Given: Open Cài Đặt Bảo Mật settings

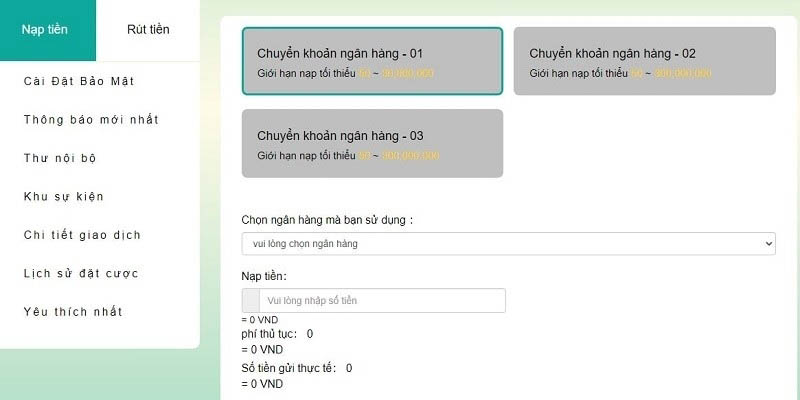Looking at the screenshot, I should point(79,81).
